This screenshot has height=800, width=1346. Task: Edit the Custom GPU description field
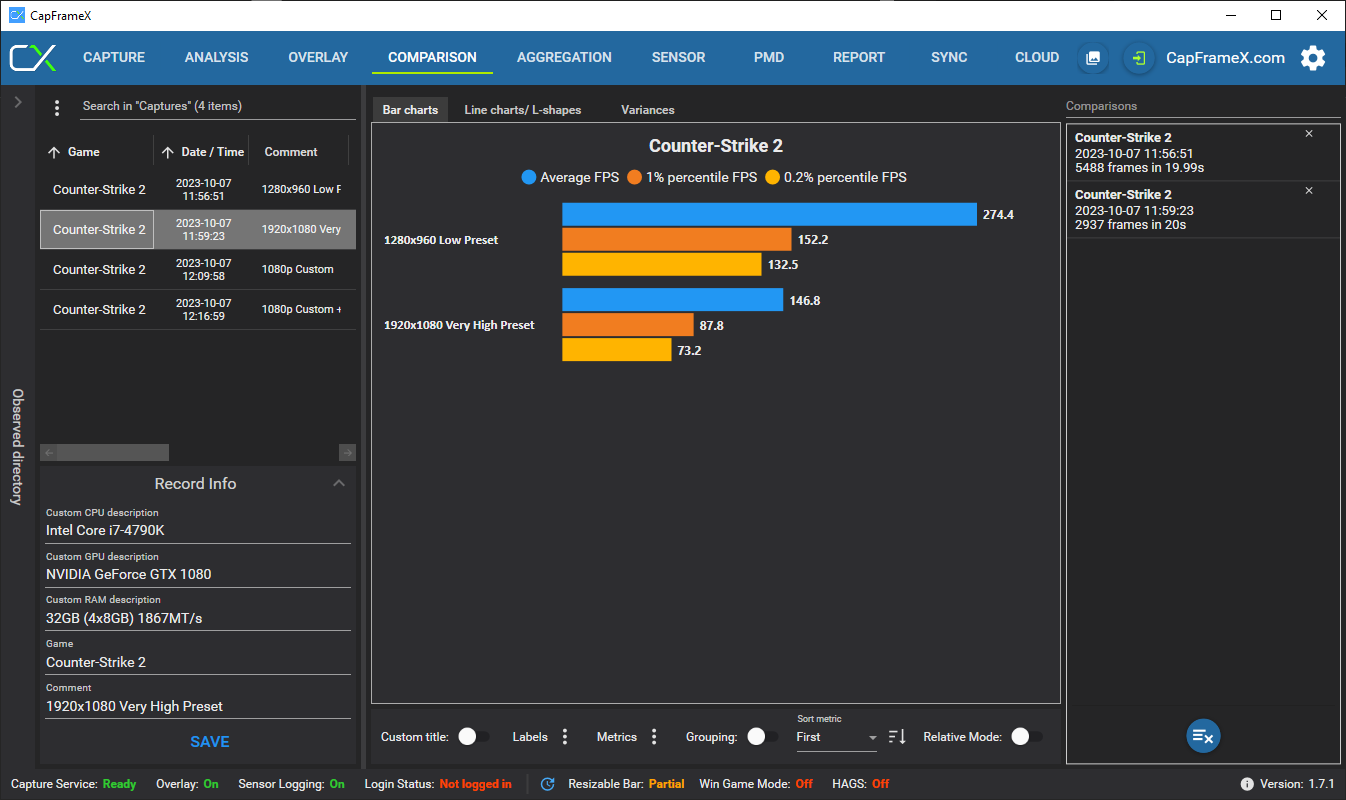pyautogui.click(x=198, y=575)
